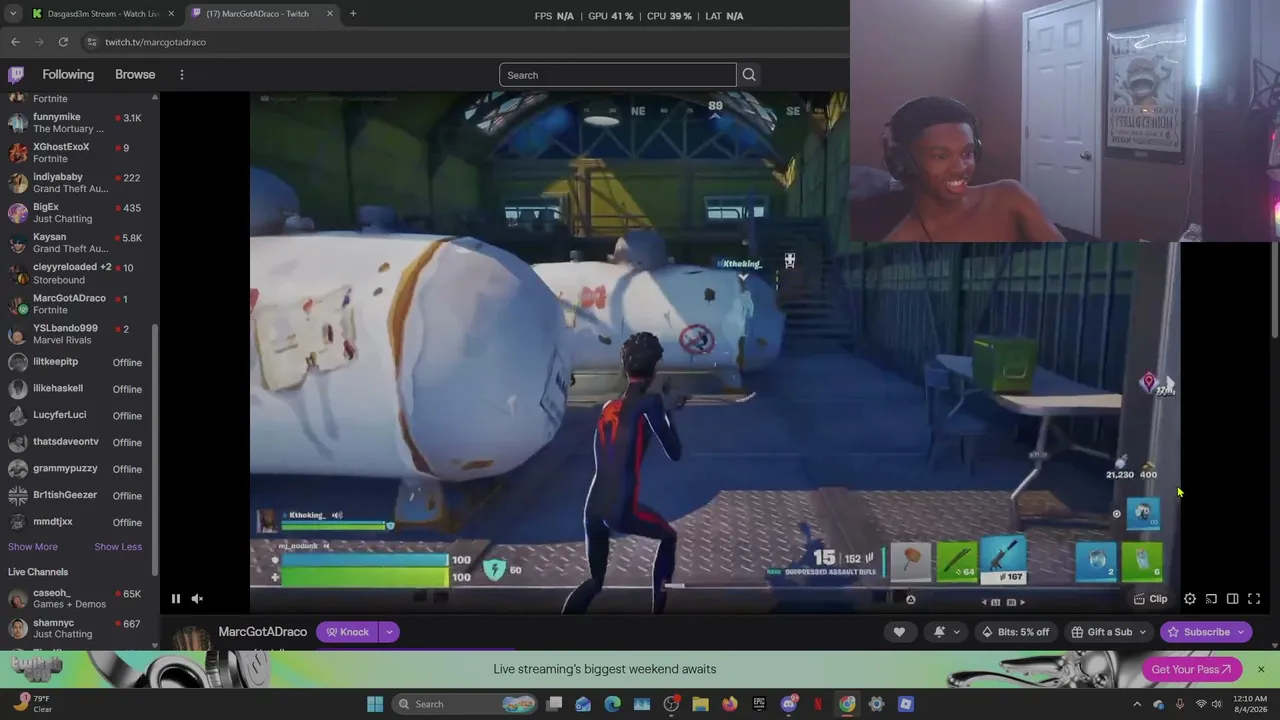Collapse followed channels with Show Less
Screen dimensions: 1280x720
point(118,547)
